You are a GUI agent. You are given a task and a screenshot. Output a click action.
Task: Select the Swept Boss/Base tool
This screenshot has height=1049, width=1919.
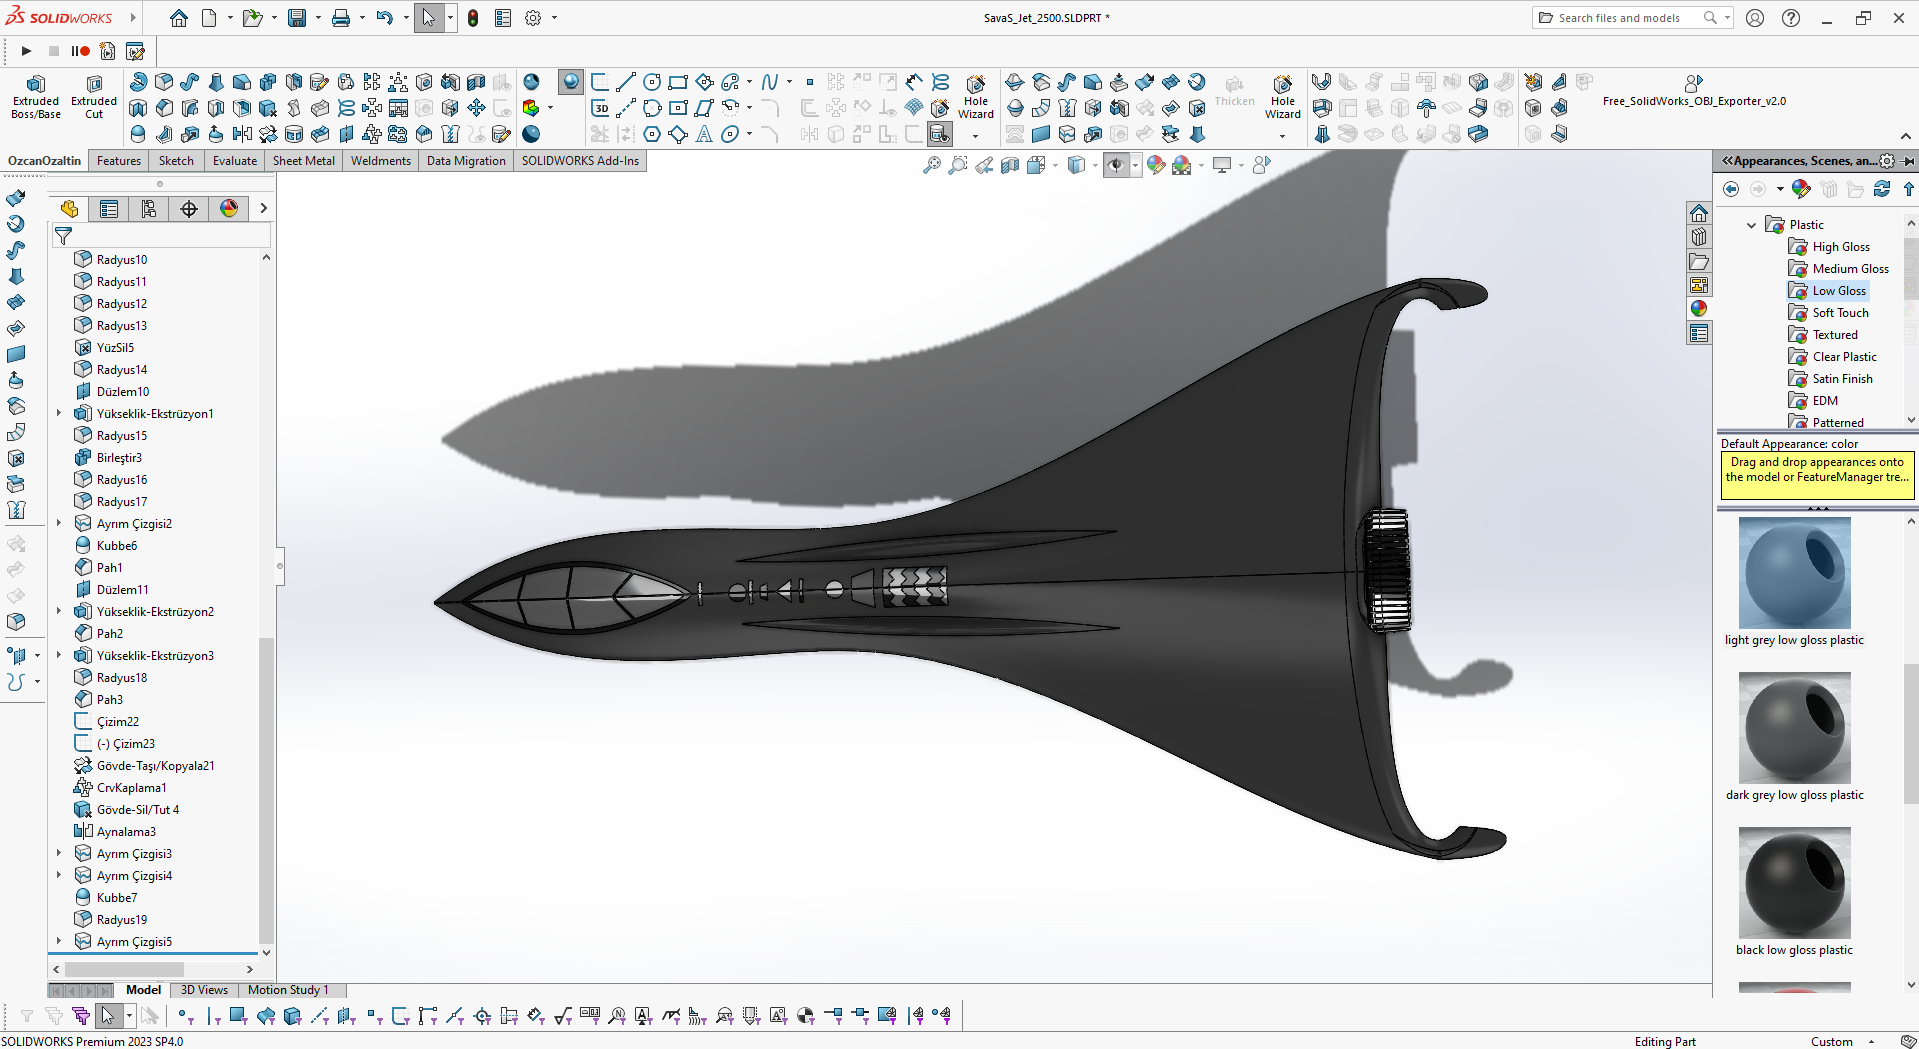[190, 82]
